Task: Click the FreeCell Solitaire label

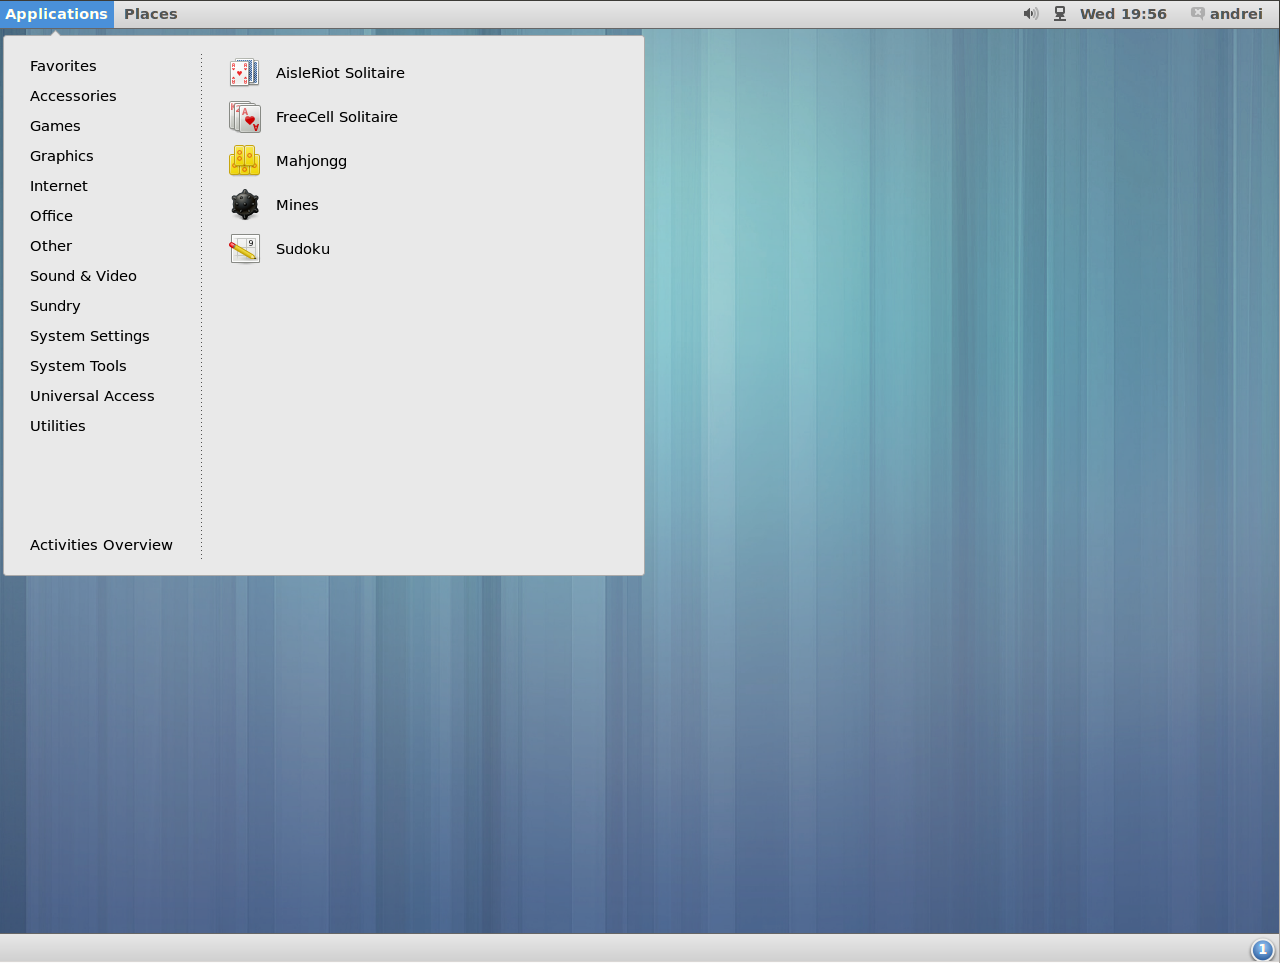Action: tap(337, 117)
